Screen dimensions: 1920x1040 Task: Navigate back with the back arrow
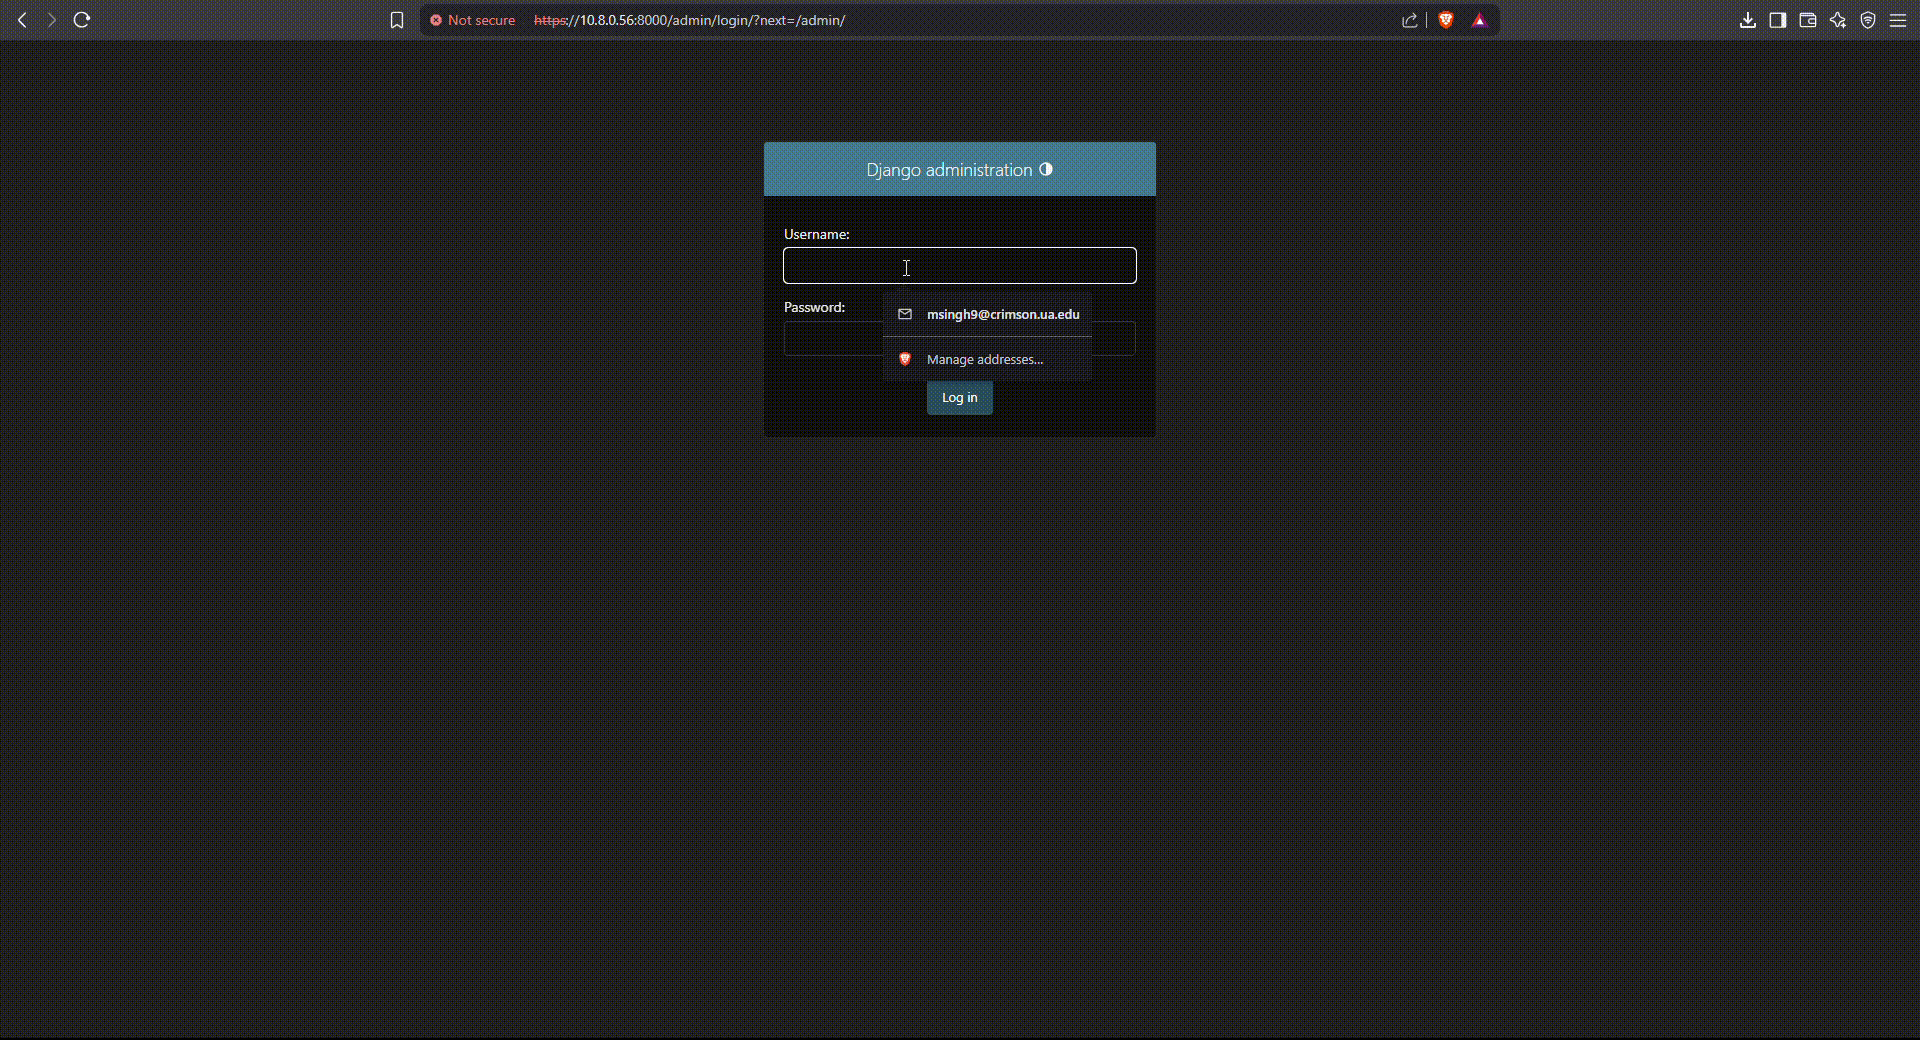point(22,20)
